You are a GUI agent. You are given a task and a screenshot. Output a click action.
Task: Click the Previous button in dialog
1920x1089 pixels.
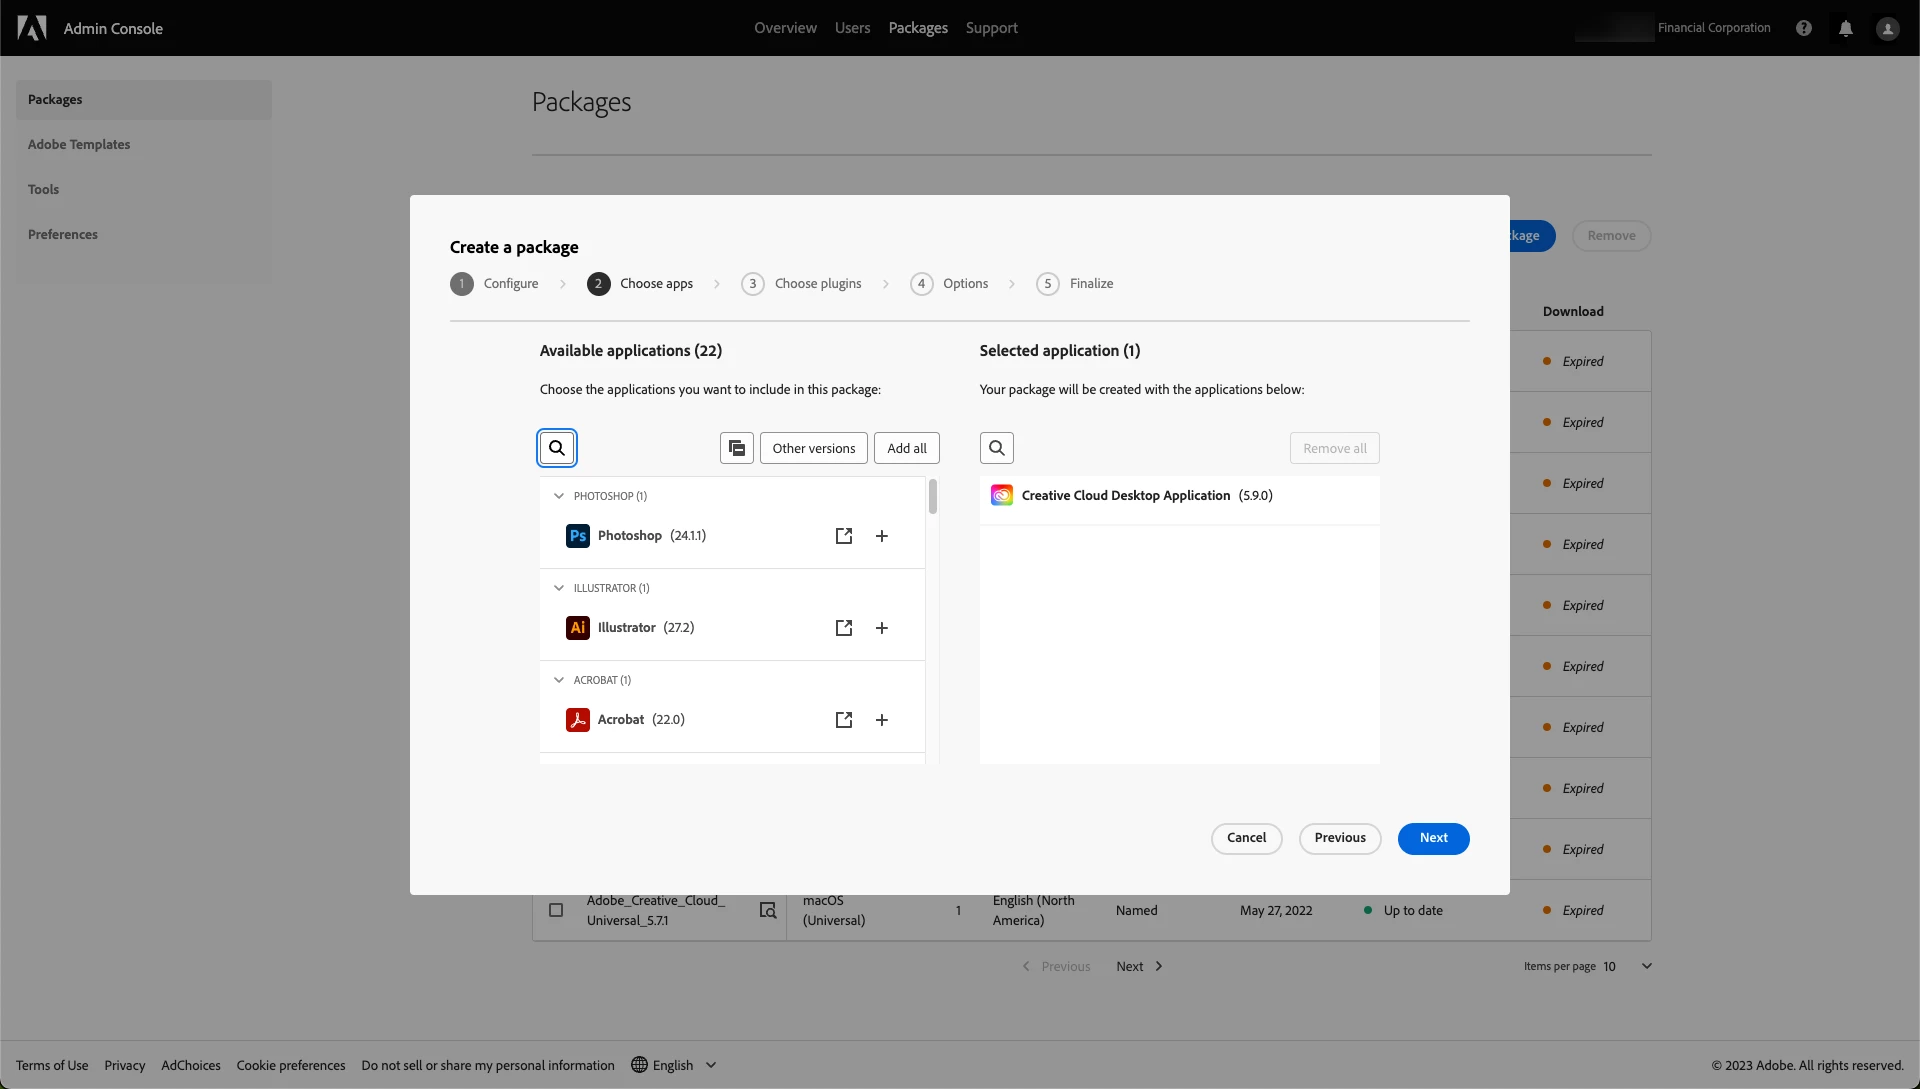coord(1340,838)
